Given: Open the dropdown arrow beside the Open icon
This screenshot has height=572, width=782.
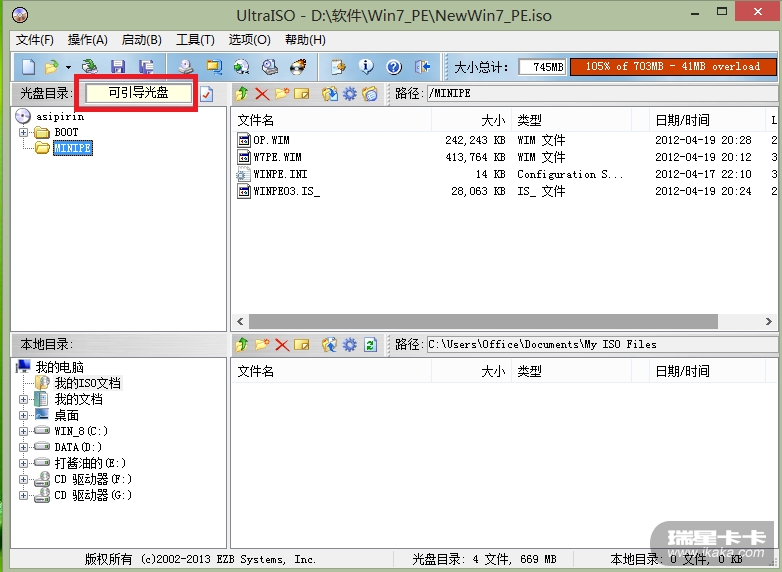Looking at the screenshot, I should click(68, 67).
